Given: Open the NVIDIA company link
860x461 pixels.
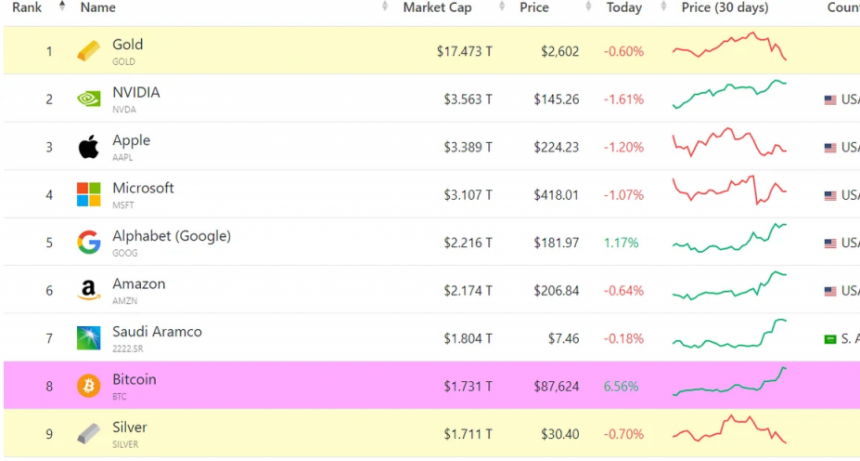Looking at the screenshot, I should tap(136, 92).
